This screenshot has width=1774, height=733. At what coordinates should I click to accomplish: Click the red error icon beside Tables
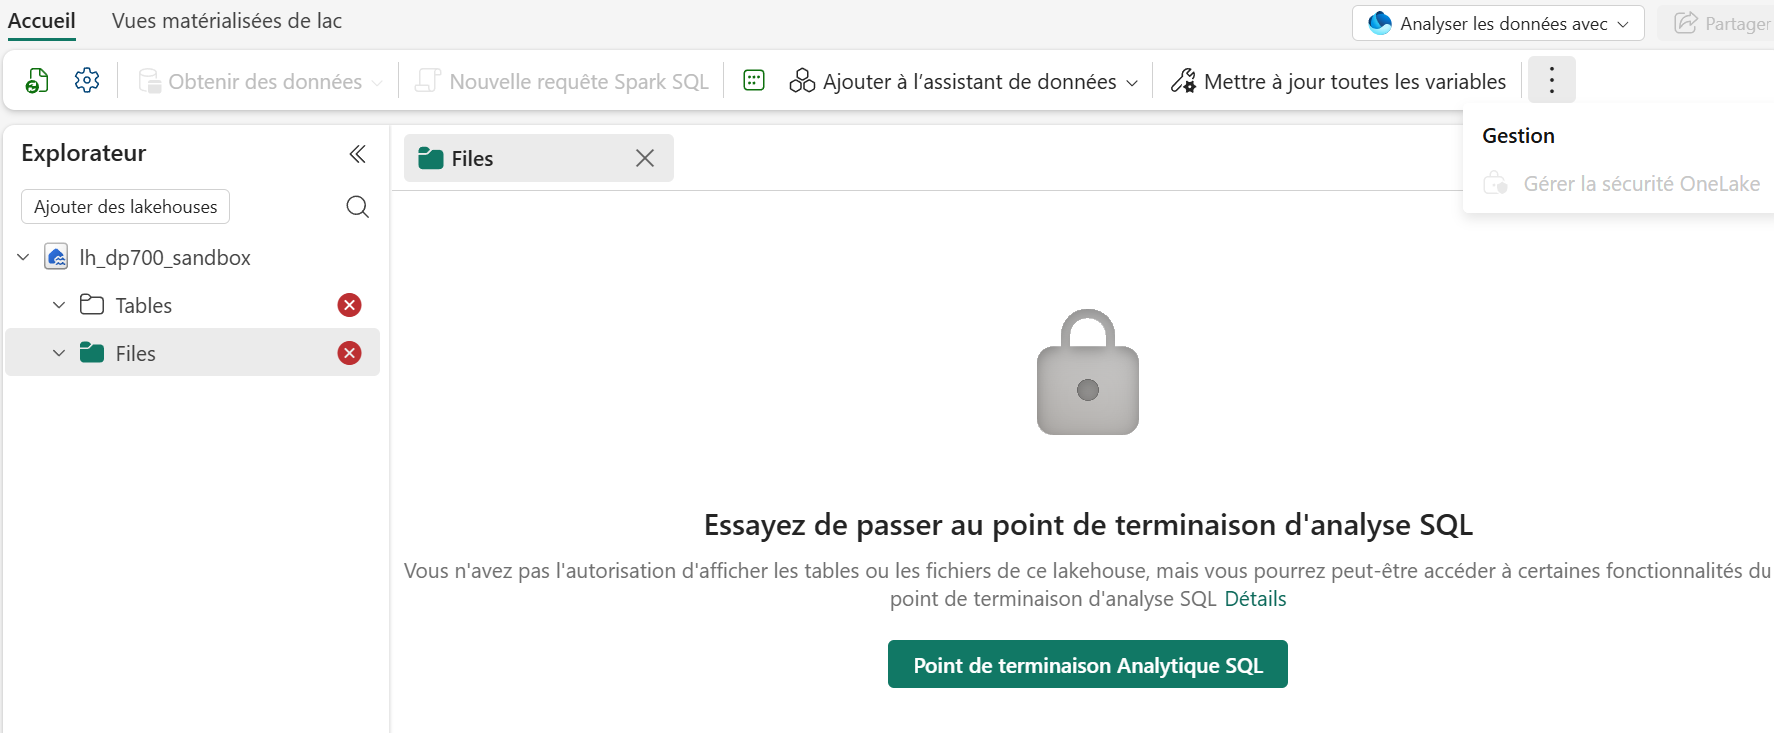(x=349, y=305)
